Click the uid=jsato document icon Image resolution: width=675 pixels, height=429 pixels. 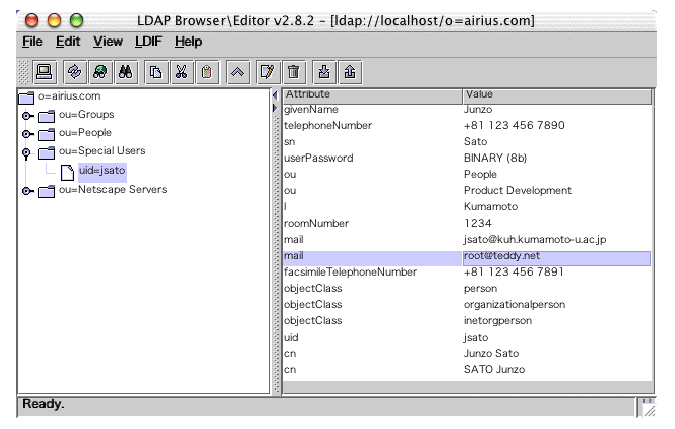[67, 173]
